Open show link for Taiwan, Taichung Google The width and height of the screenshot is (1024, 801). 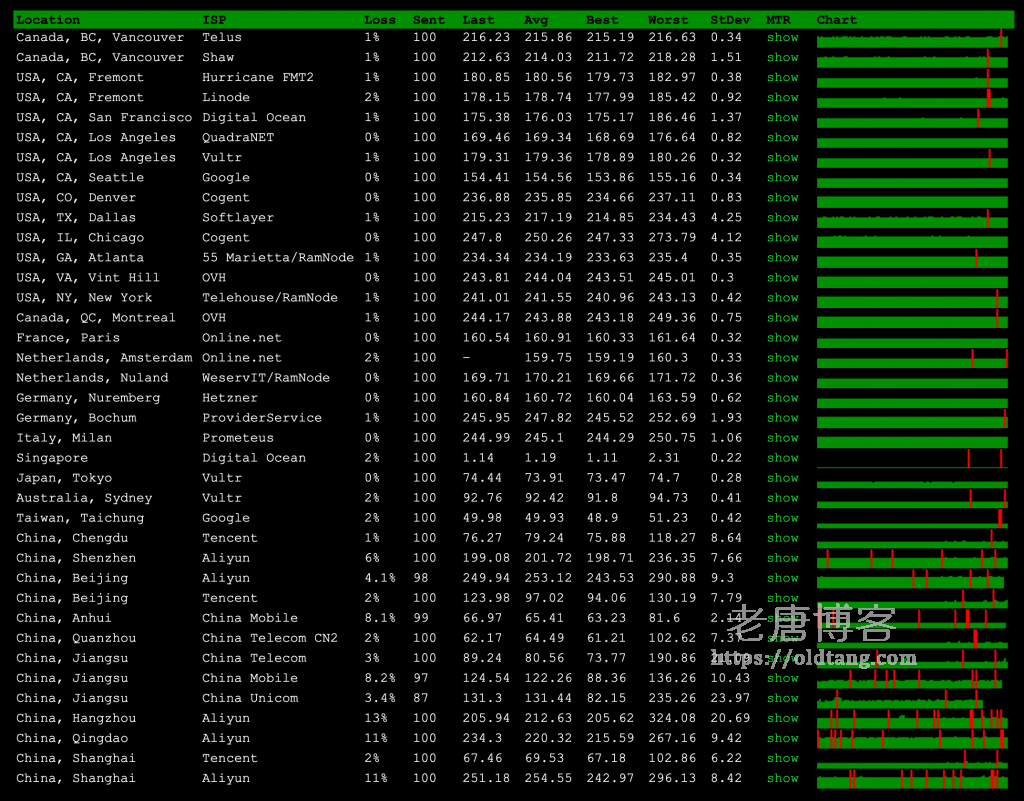(782, 518)
